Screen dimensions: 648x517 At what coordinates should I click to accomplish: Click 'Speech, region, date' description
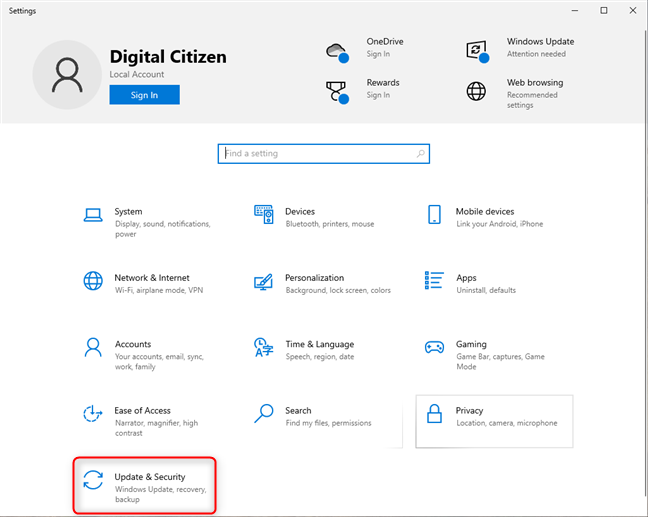pyautogui.click(x=320, y=357)
